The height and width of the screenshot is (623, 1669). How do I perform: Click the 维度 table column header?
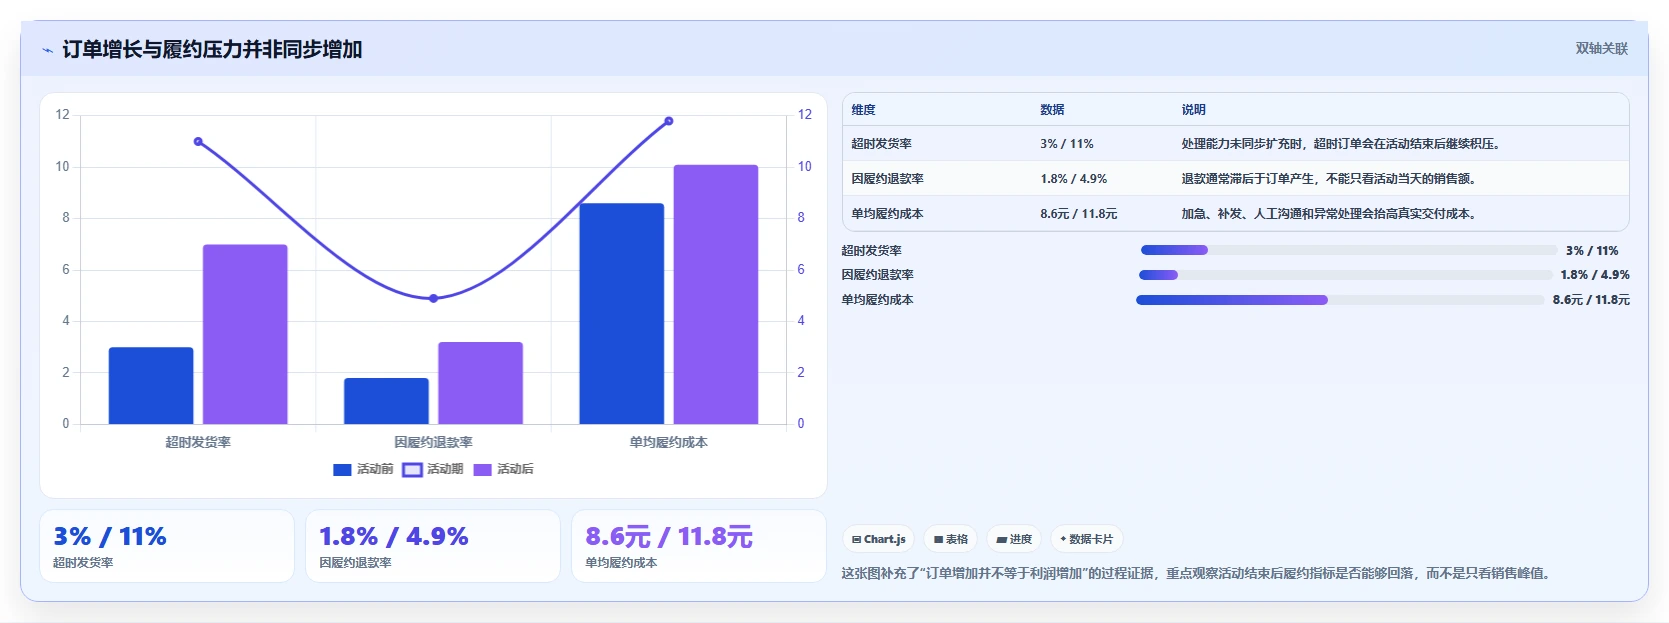pos(864,110)
